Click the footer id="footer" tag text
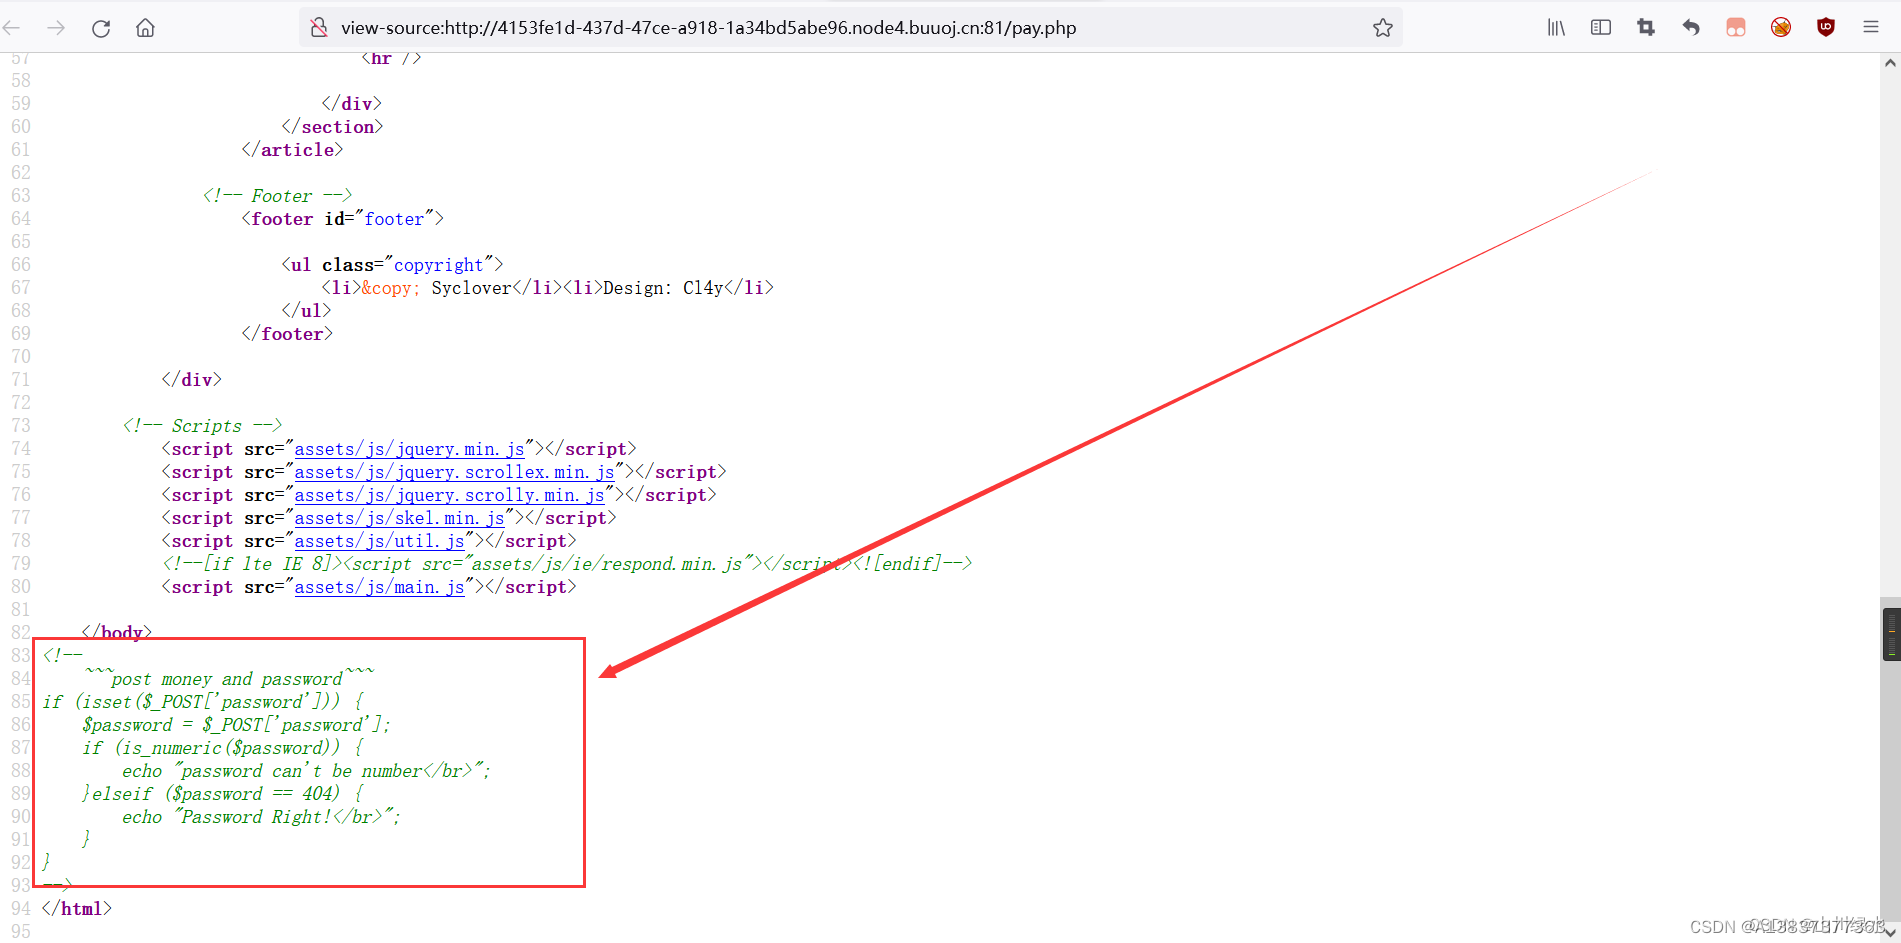Viewport: 1901px width, 943px height. 342,219
